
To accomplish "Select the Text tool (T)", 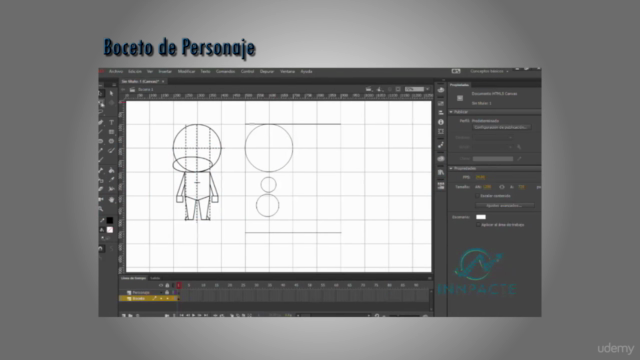I will [111, 122].
